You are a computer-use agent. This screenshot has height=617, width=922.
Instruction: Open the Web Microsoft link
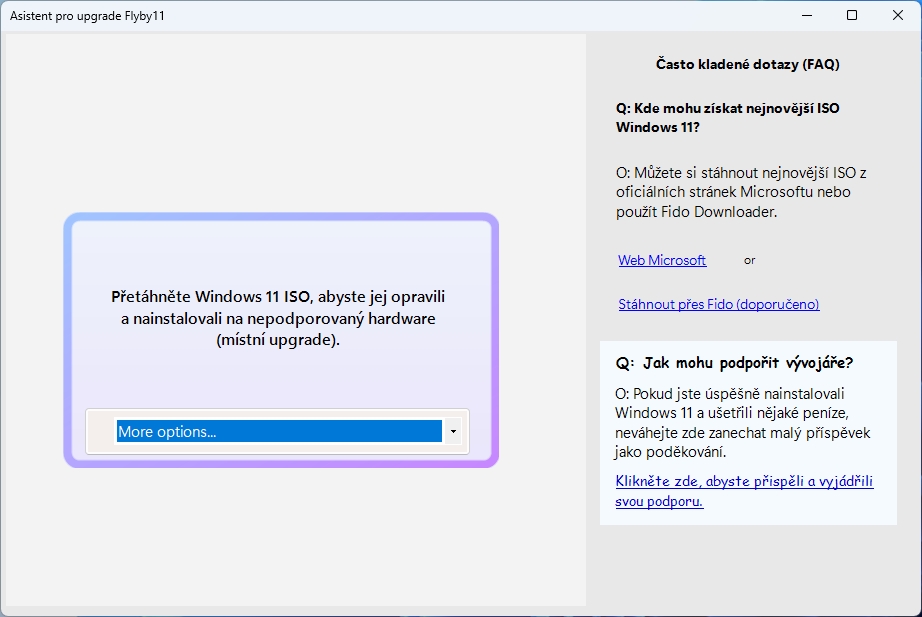(x=662, y=261)
